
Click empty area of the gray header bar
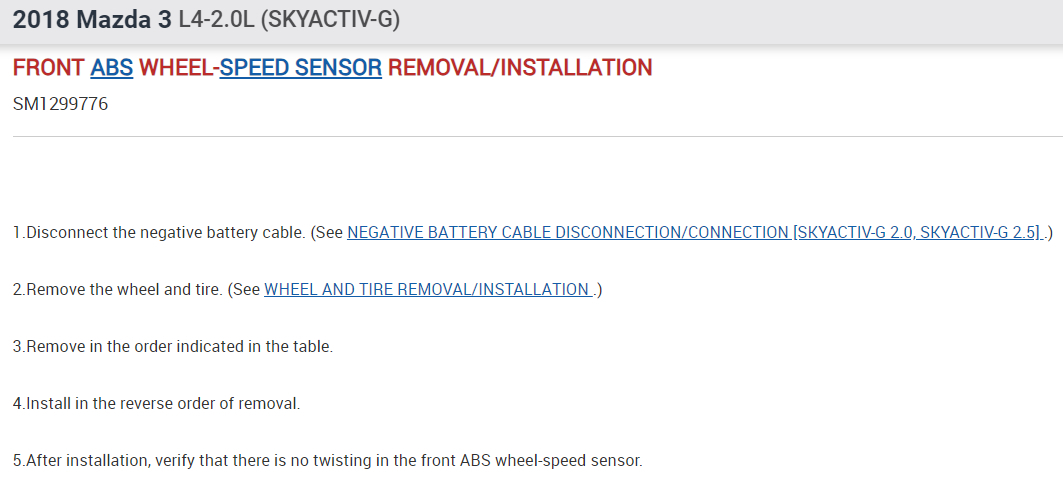(x=750, y=20)
